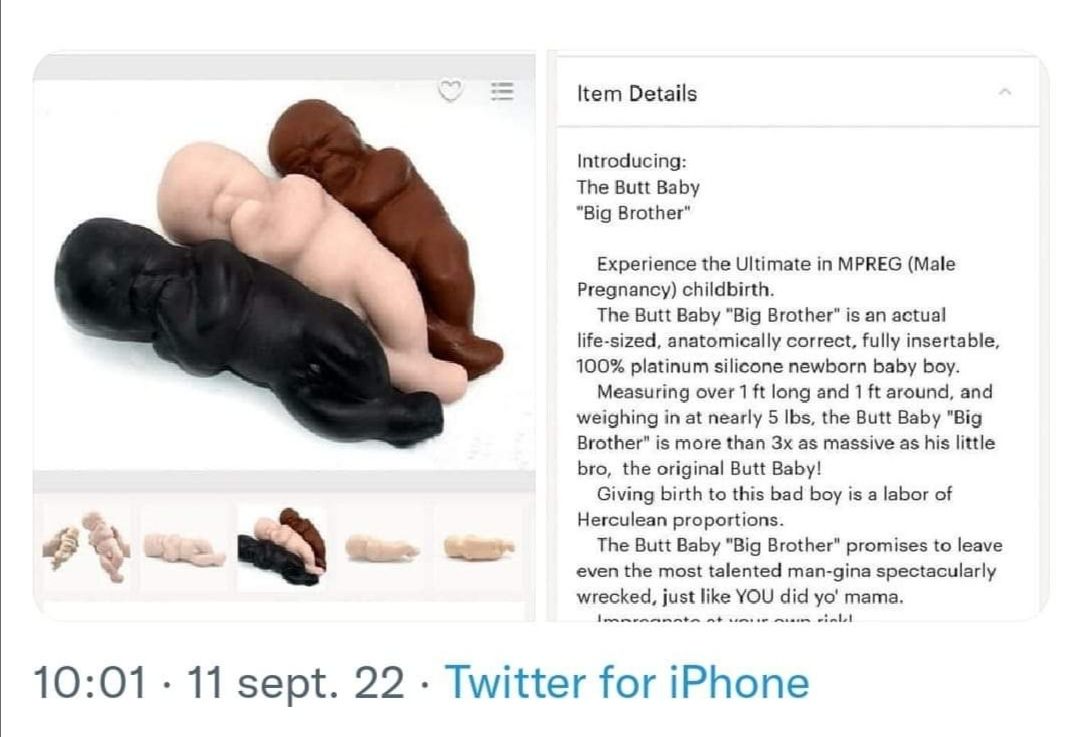This screenshot has height=737, width=1080.
Task: Select second thumbnail with single pink figure
Action: click(184, 548)
